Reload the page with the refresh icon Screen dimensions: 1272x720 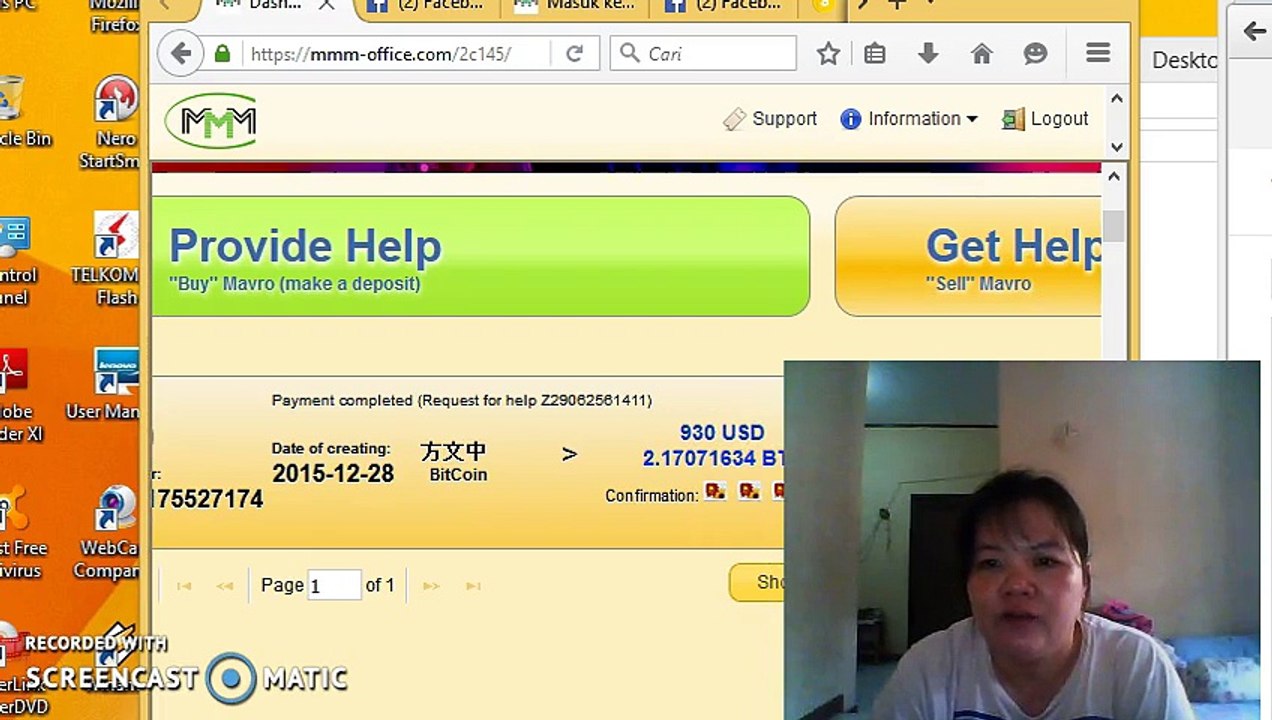coord(574,54)
